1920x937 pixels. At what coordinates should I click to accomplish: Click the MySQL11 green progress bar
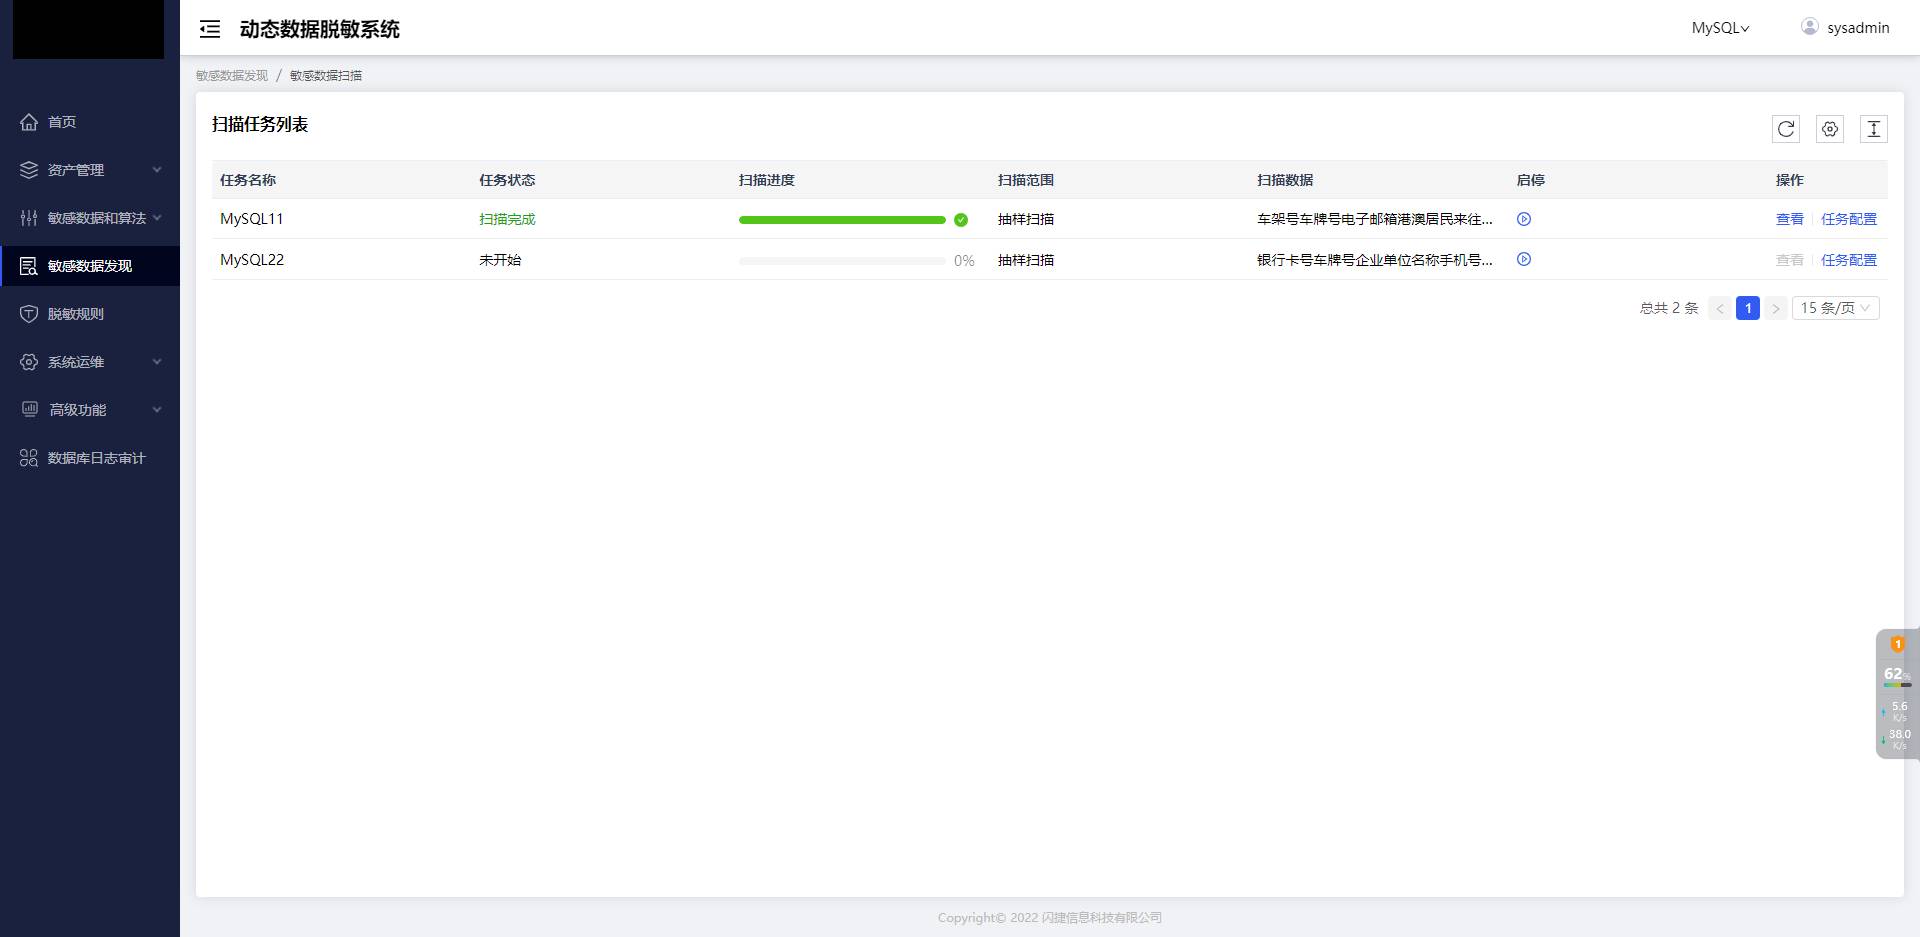(842, 220)
